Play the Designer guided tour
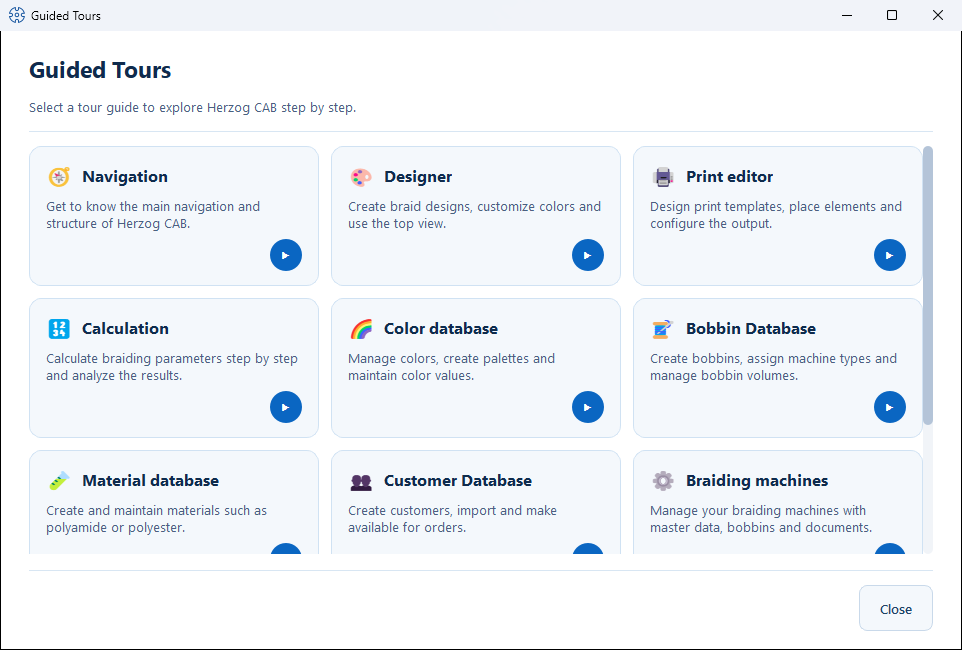The height and width of the screenshot is (650, 962). 588,255
